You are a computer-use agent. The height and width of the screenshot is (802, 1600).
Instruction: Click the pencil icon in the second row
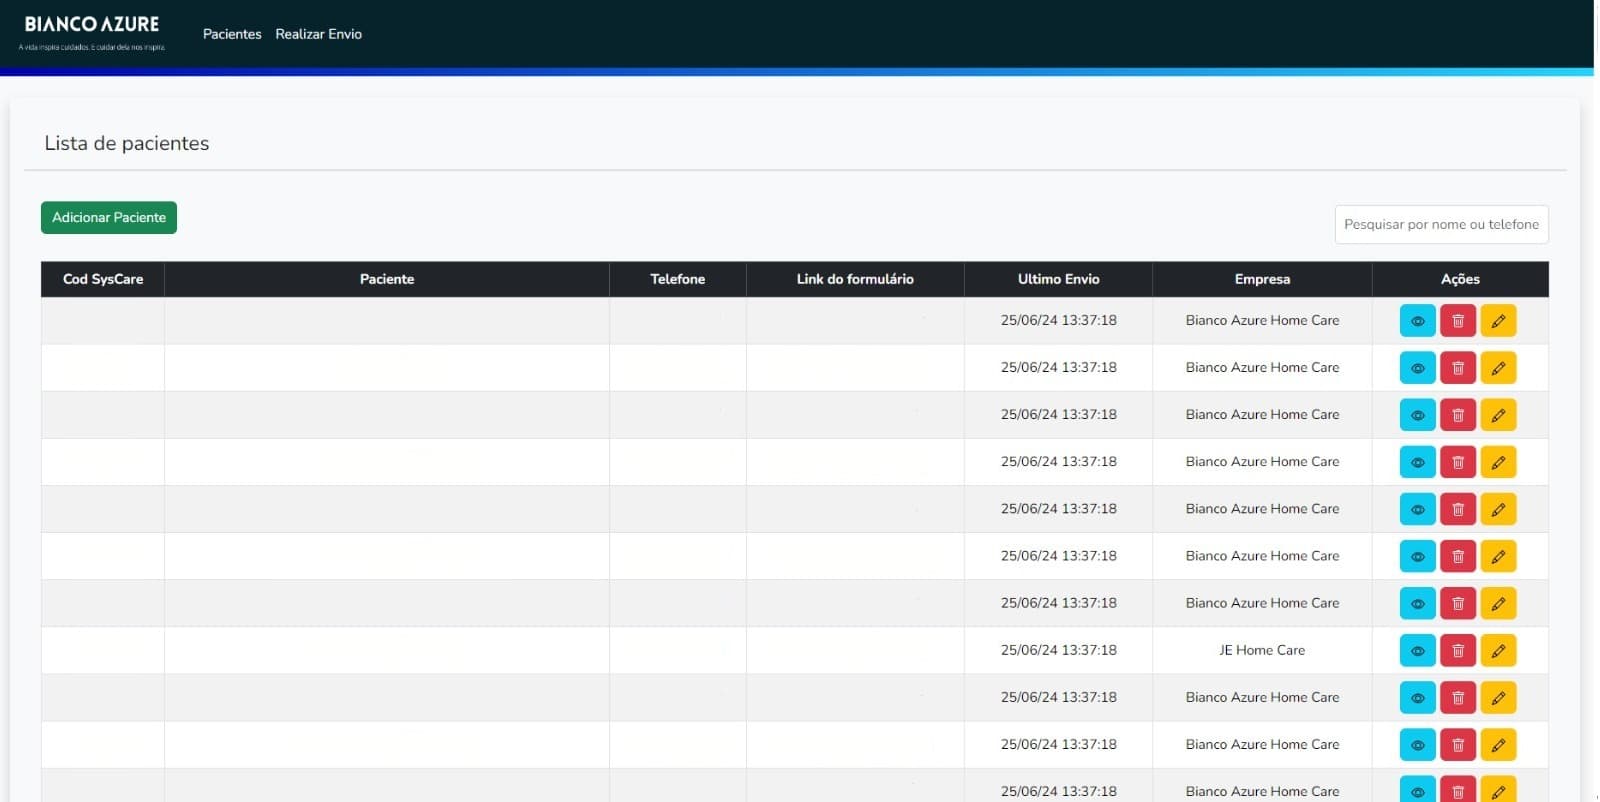click(1498, 368)
